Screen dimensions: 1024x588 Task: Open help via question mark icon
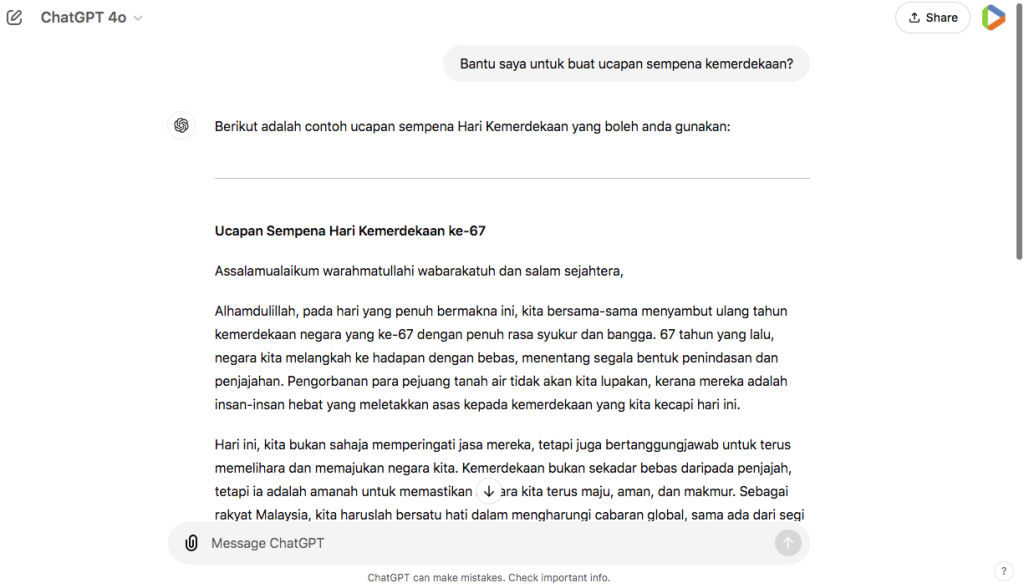pos(1003,571)
